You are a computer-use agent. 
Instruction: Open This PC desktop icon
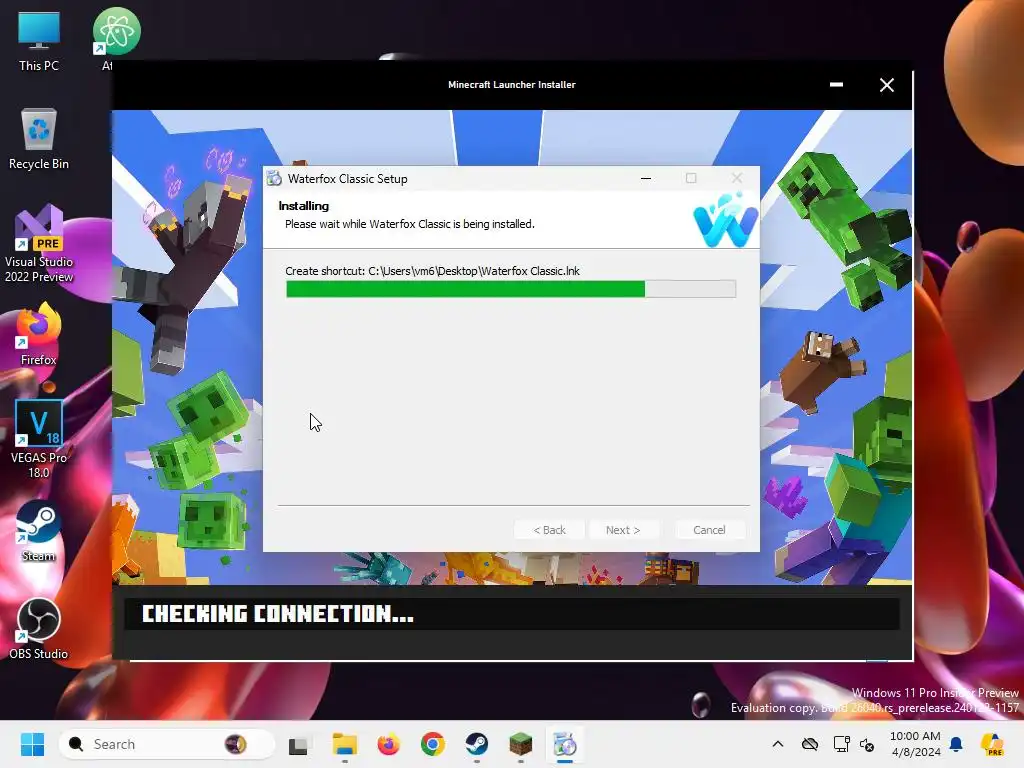[x=39, y=40]
